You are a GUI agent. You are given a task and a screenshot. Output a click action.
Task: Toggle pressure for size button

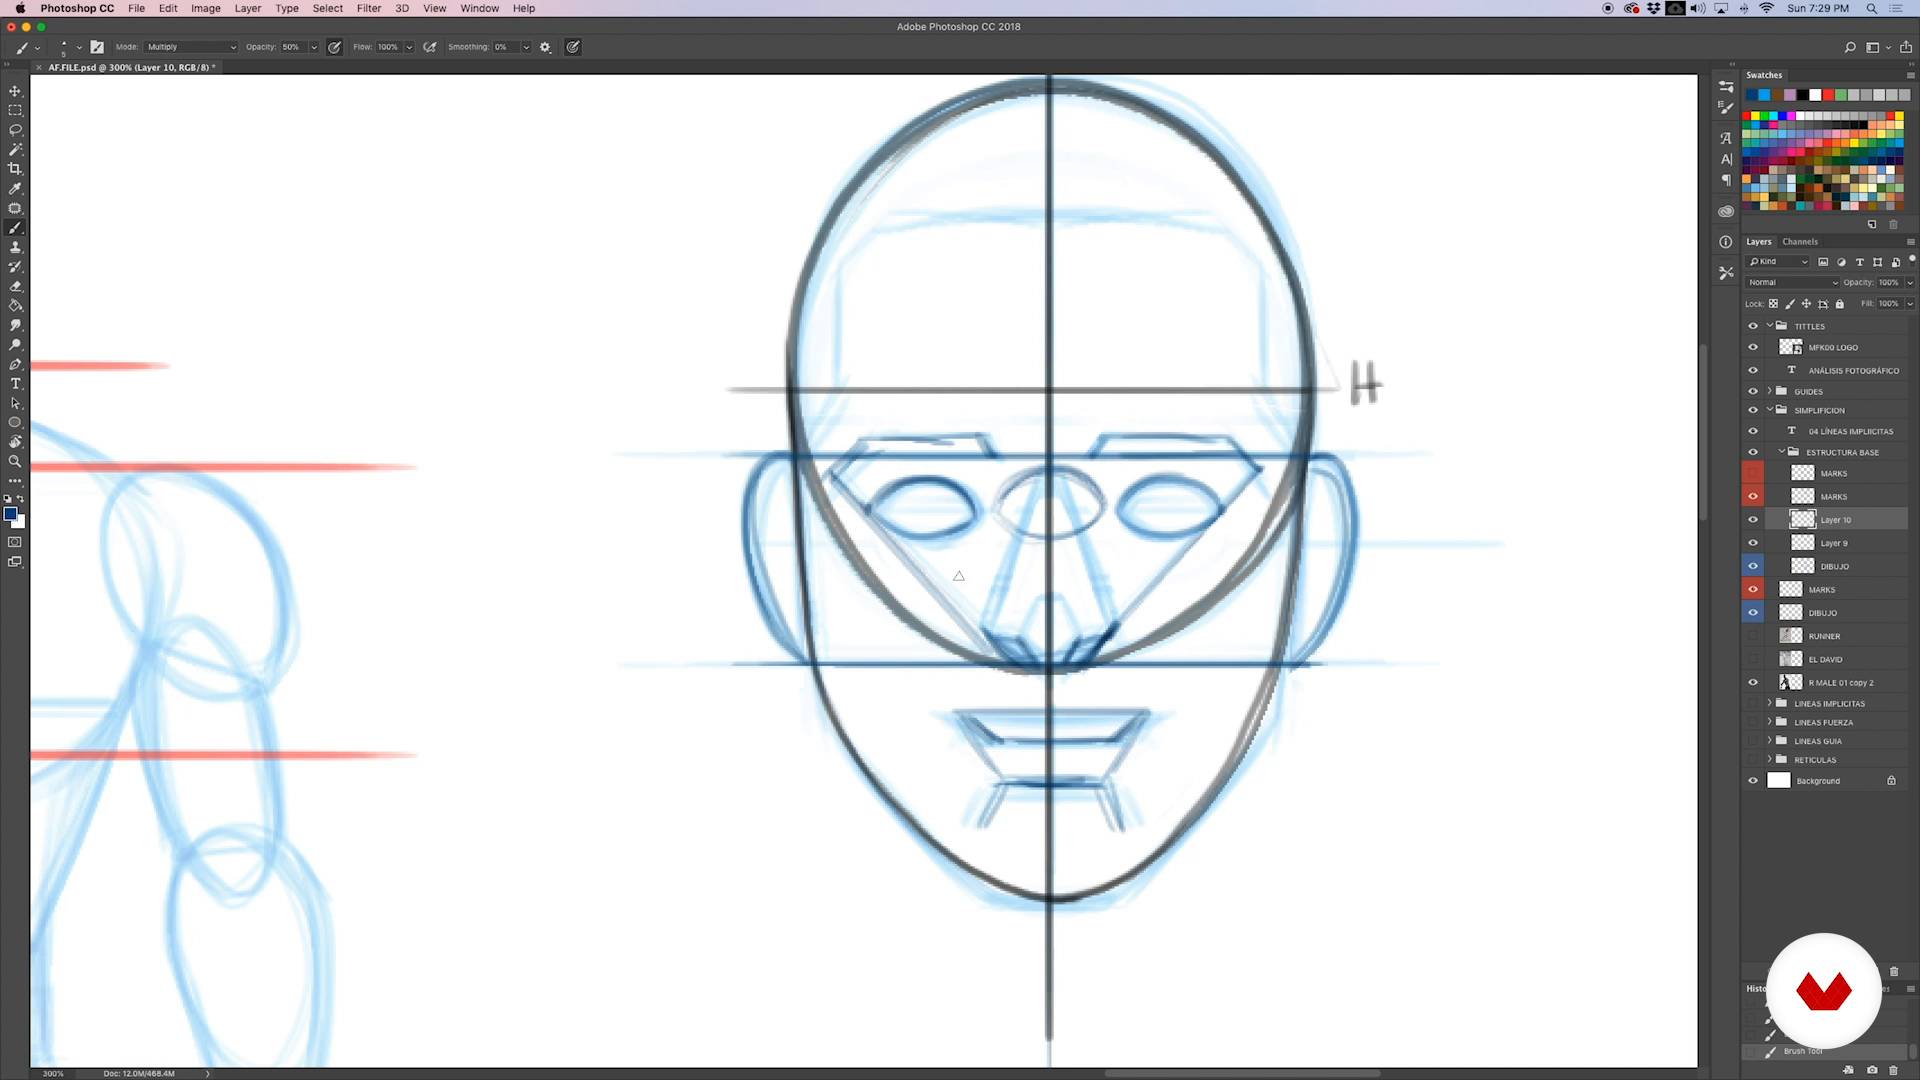(573, 47)
